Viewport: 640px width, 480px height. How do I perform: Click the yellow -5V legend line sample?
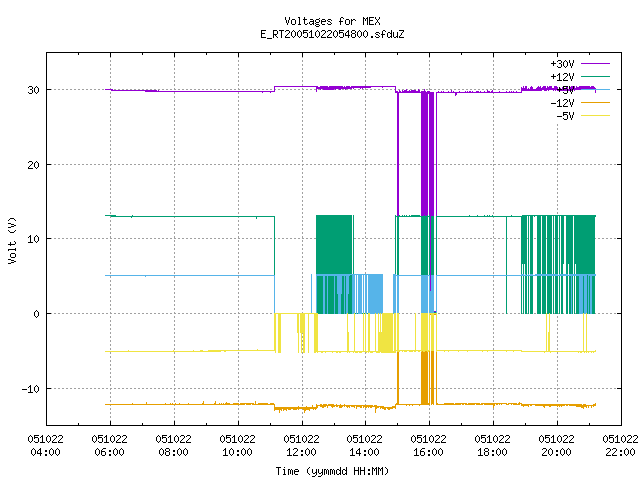pos(595,116)
